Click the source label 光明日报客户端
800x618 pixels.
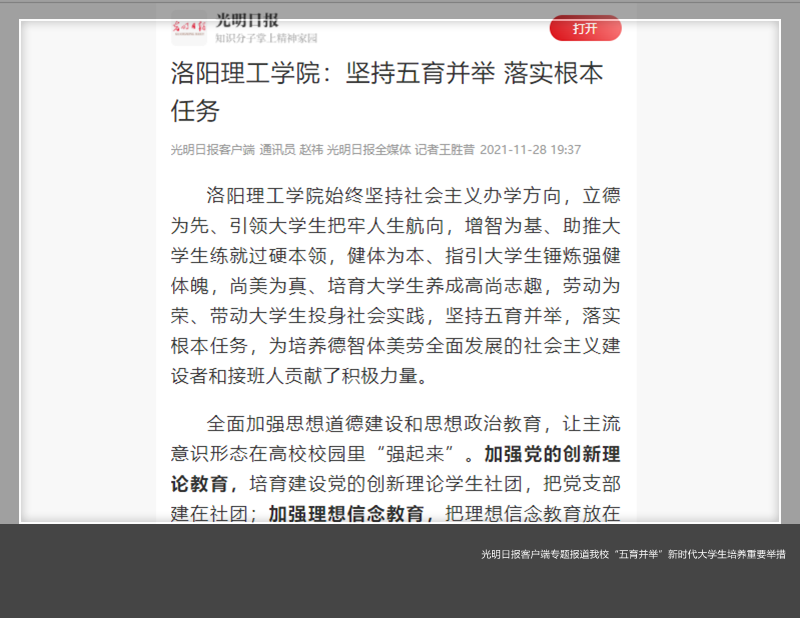(x=212, y=150)
